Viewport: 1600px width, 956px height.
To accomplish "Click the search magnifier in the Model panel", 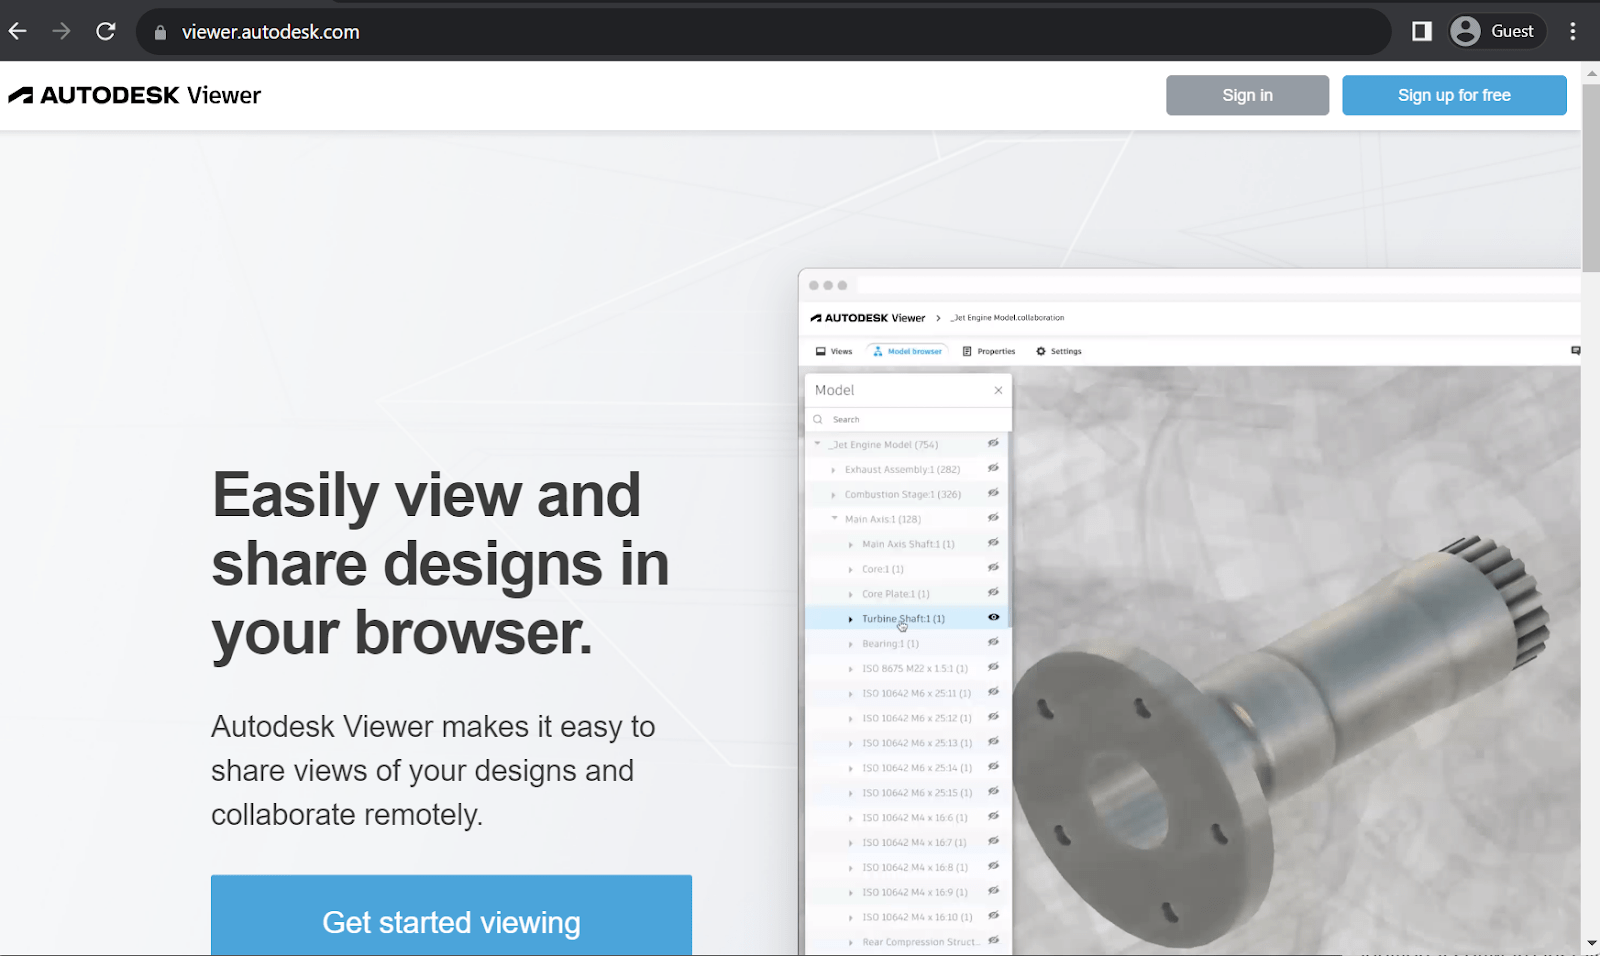I will pyautogui.click(x=820, y=419).
